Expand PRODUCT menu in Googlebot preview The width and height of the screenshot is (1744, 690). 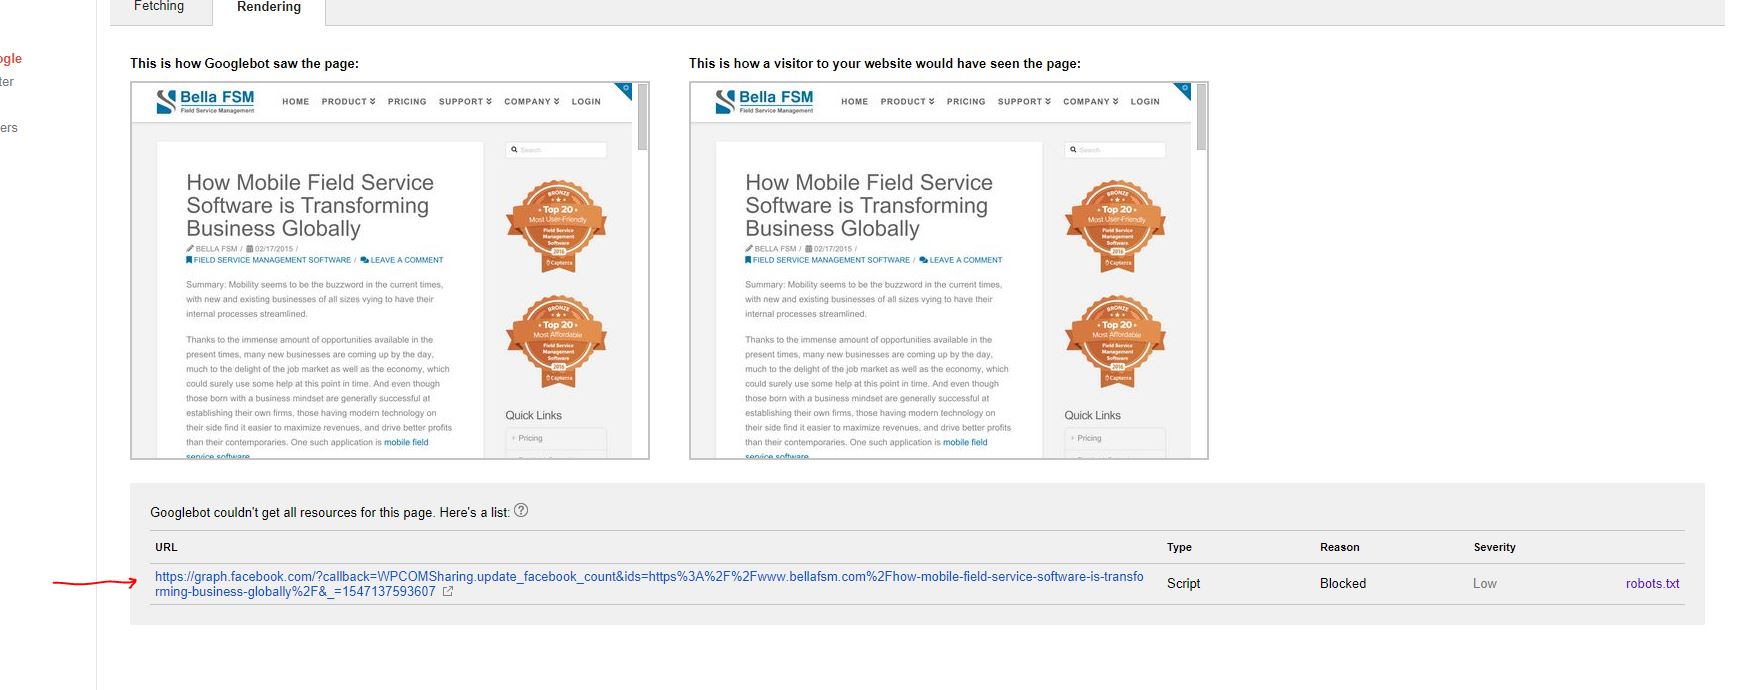348,102
